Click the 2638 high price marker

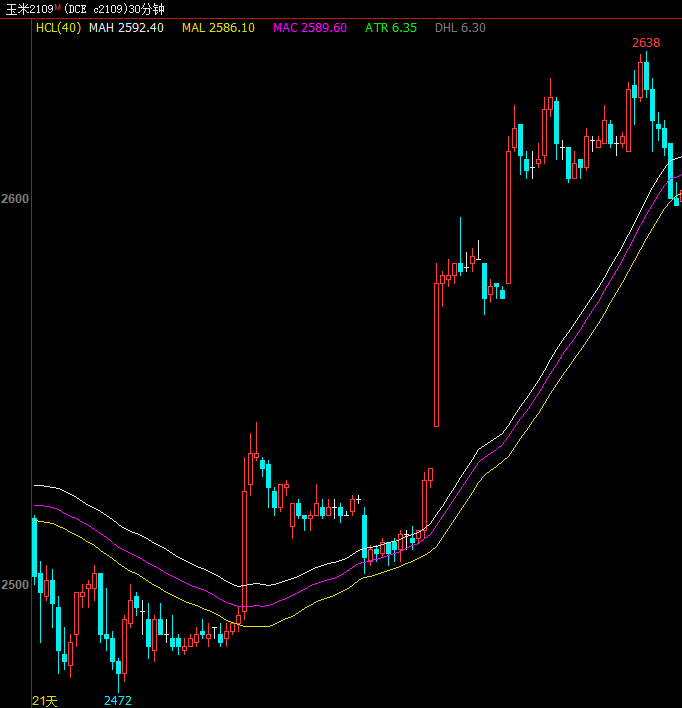(x=646, y=43)
